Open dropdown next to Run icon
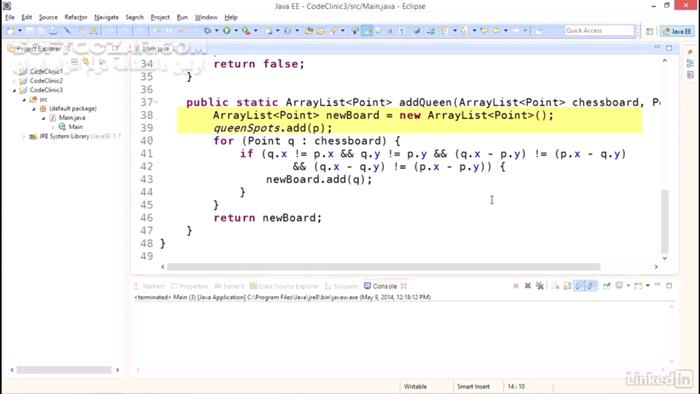 pos(236,31)
